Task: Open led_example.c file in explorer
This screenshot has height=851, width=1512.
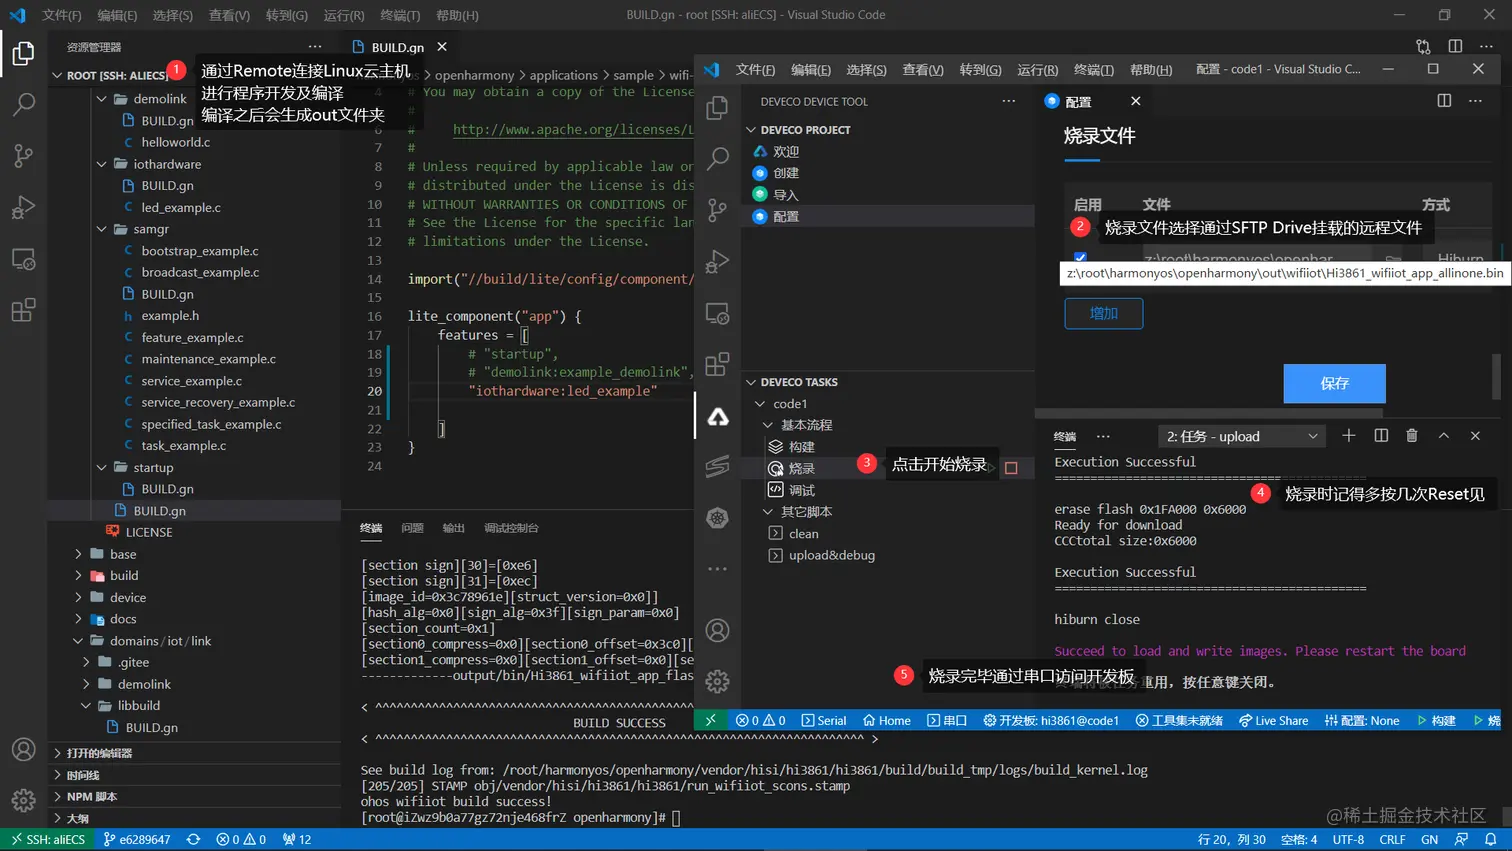Action: pyautogui.click(x=181, y=207)
